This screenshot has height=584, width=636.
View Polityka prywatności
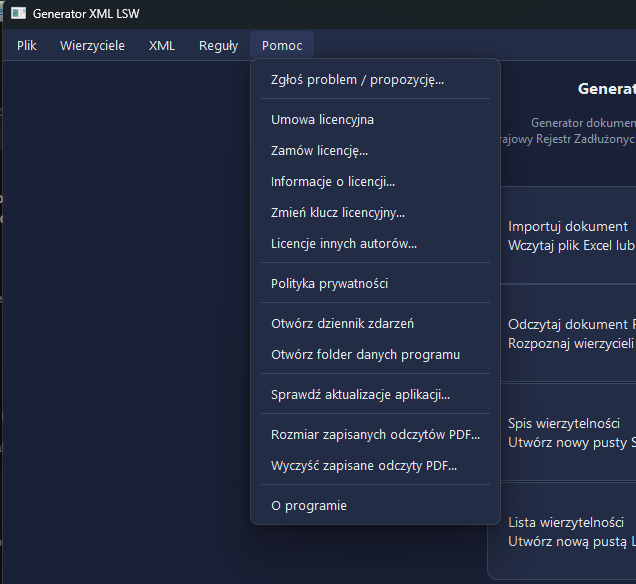pyautogui.click(x=376, y=283)
